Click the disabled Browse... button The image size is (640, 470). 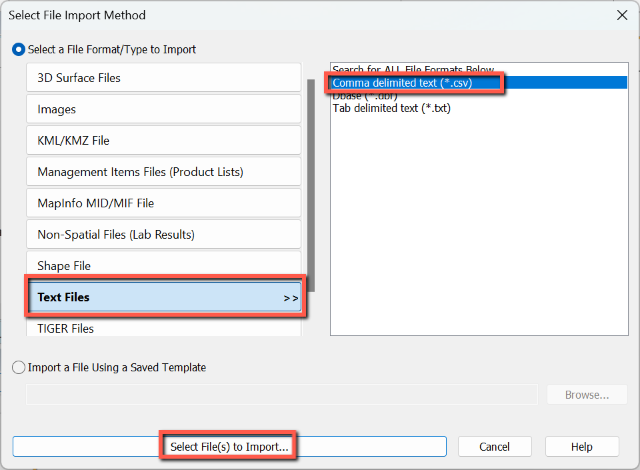pos(587,395)
